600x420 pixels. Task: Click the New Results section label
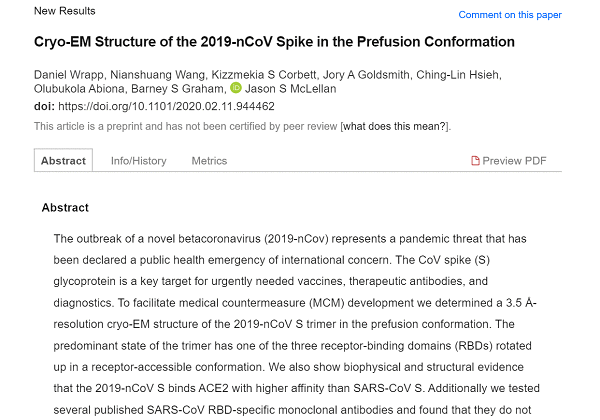[65, 11]
